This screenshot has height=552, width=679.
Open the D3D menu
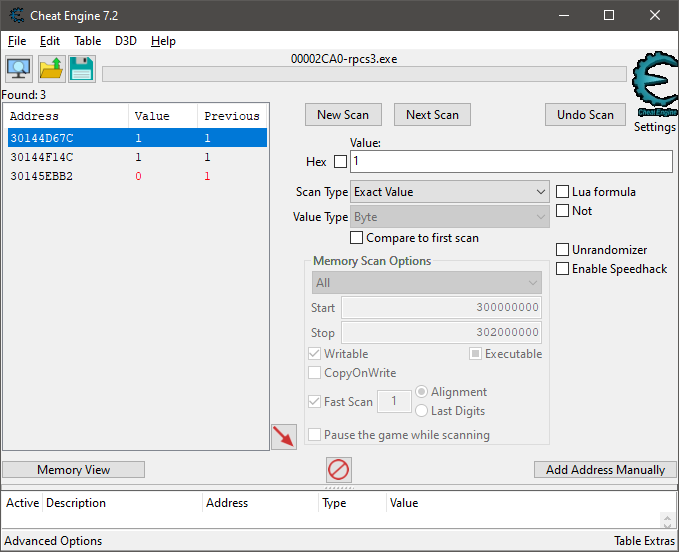[126, 41]
